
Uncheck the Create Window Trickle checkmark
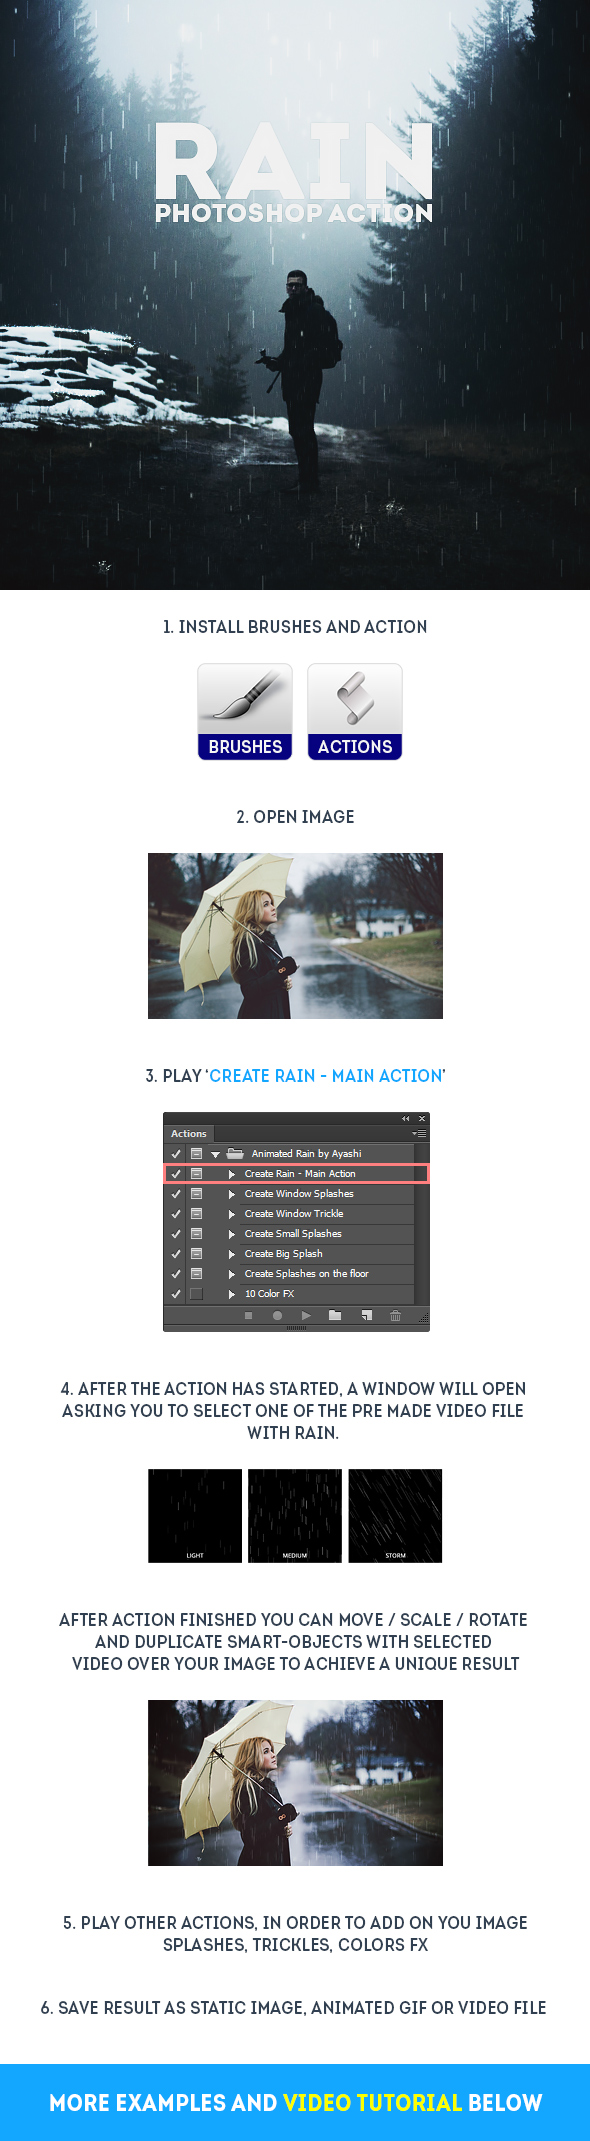tap(176, 1213)
